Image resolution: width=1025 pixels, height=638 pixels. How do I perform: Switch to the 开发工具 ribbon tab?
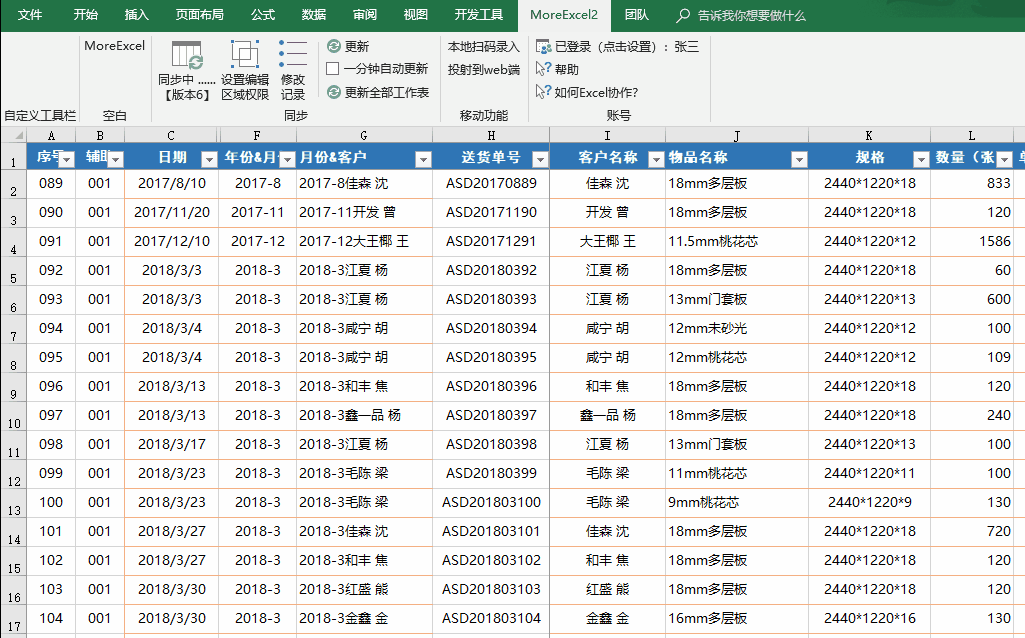pyautogui.click(x=479, y=15)
